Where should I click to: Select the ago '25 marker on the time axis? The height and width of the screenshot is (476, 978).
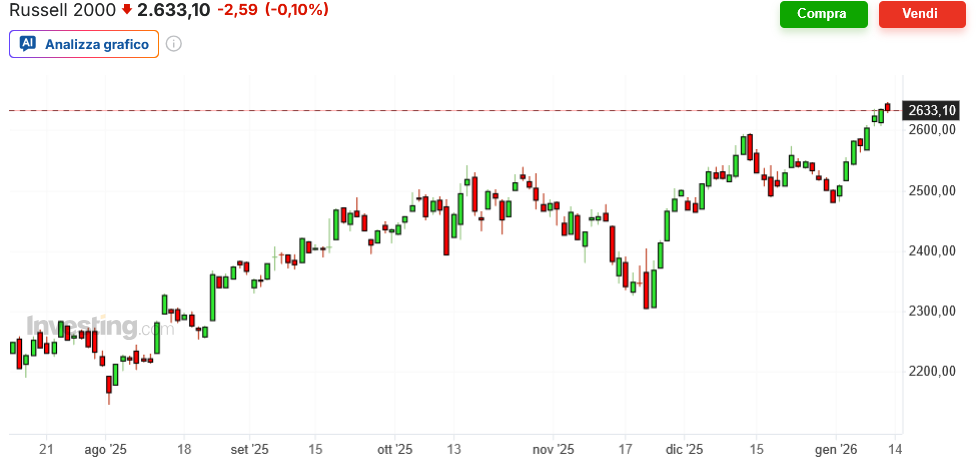click(105, 449)
